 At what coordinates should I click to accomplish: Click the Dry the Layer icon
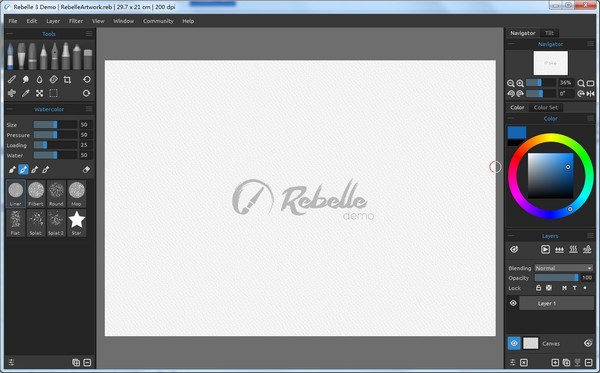(x=573, y=250)
